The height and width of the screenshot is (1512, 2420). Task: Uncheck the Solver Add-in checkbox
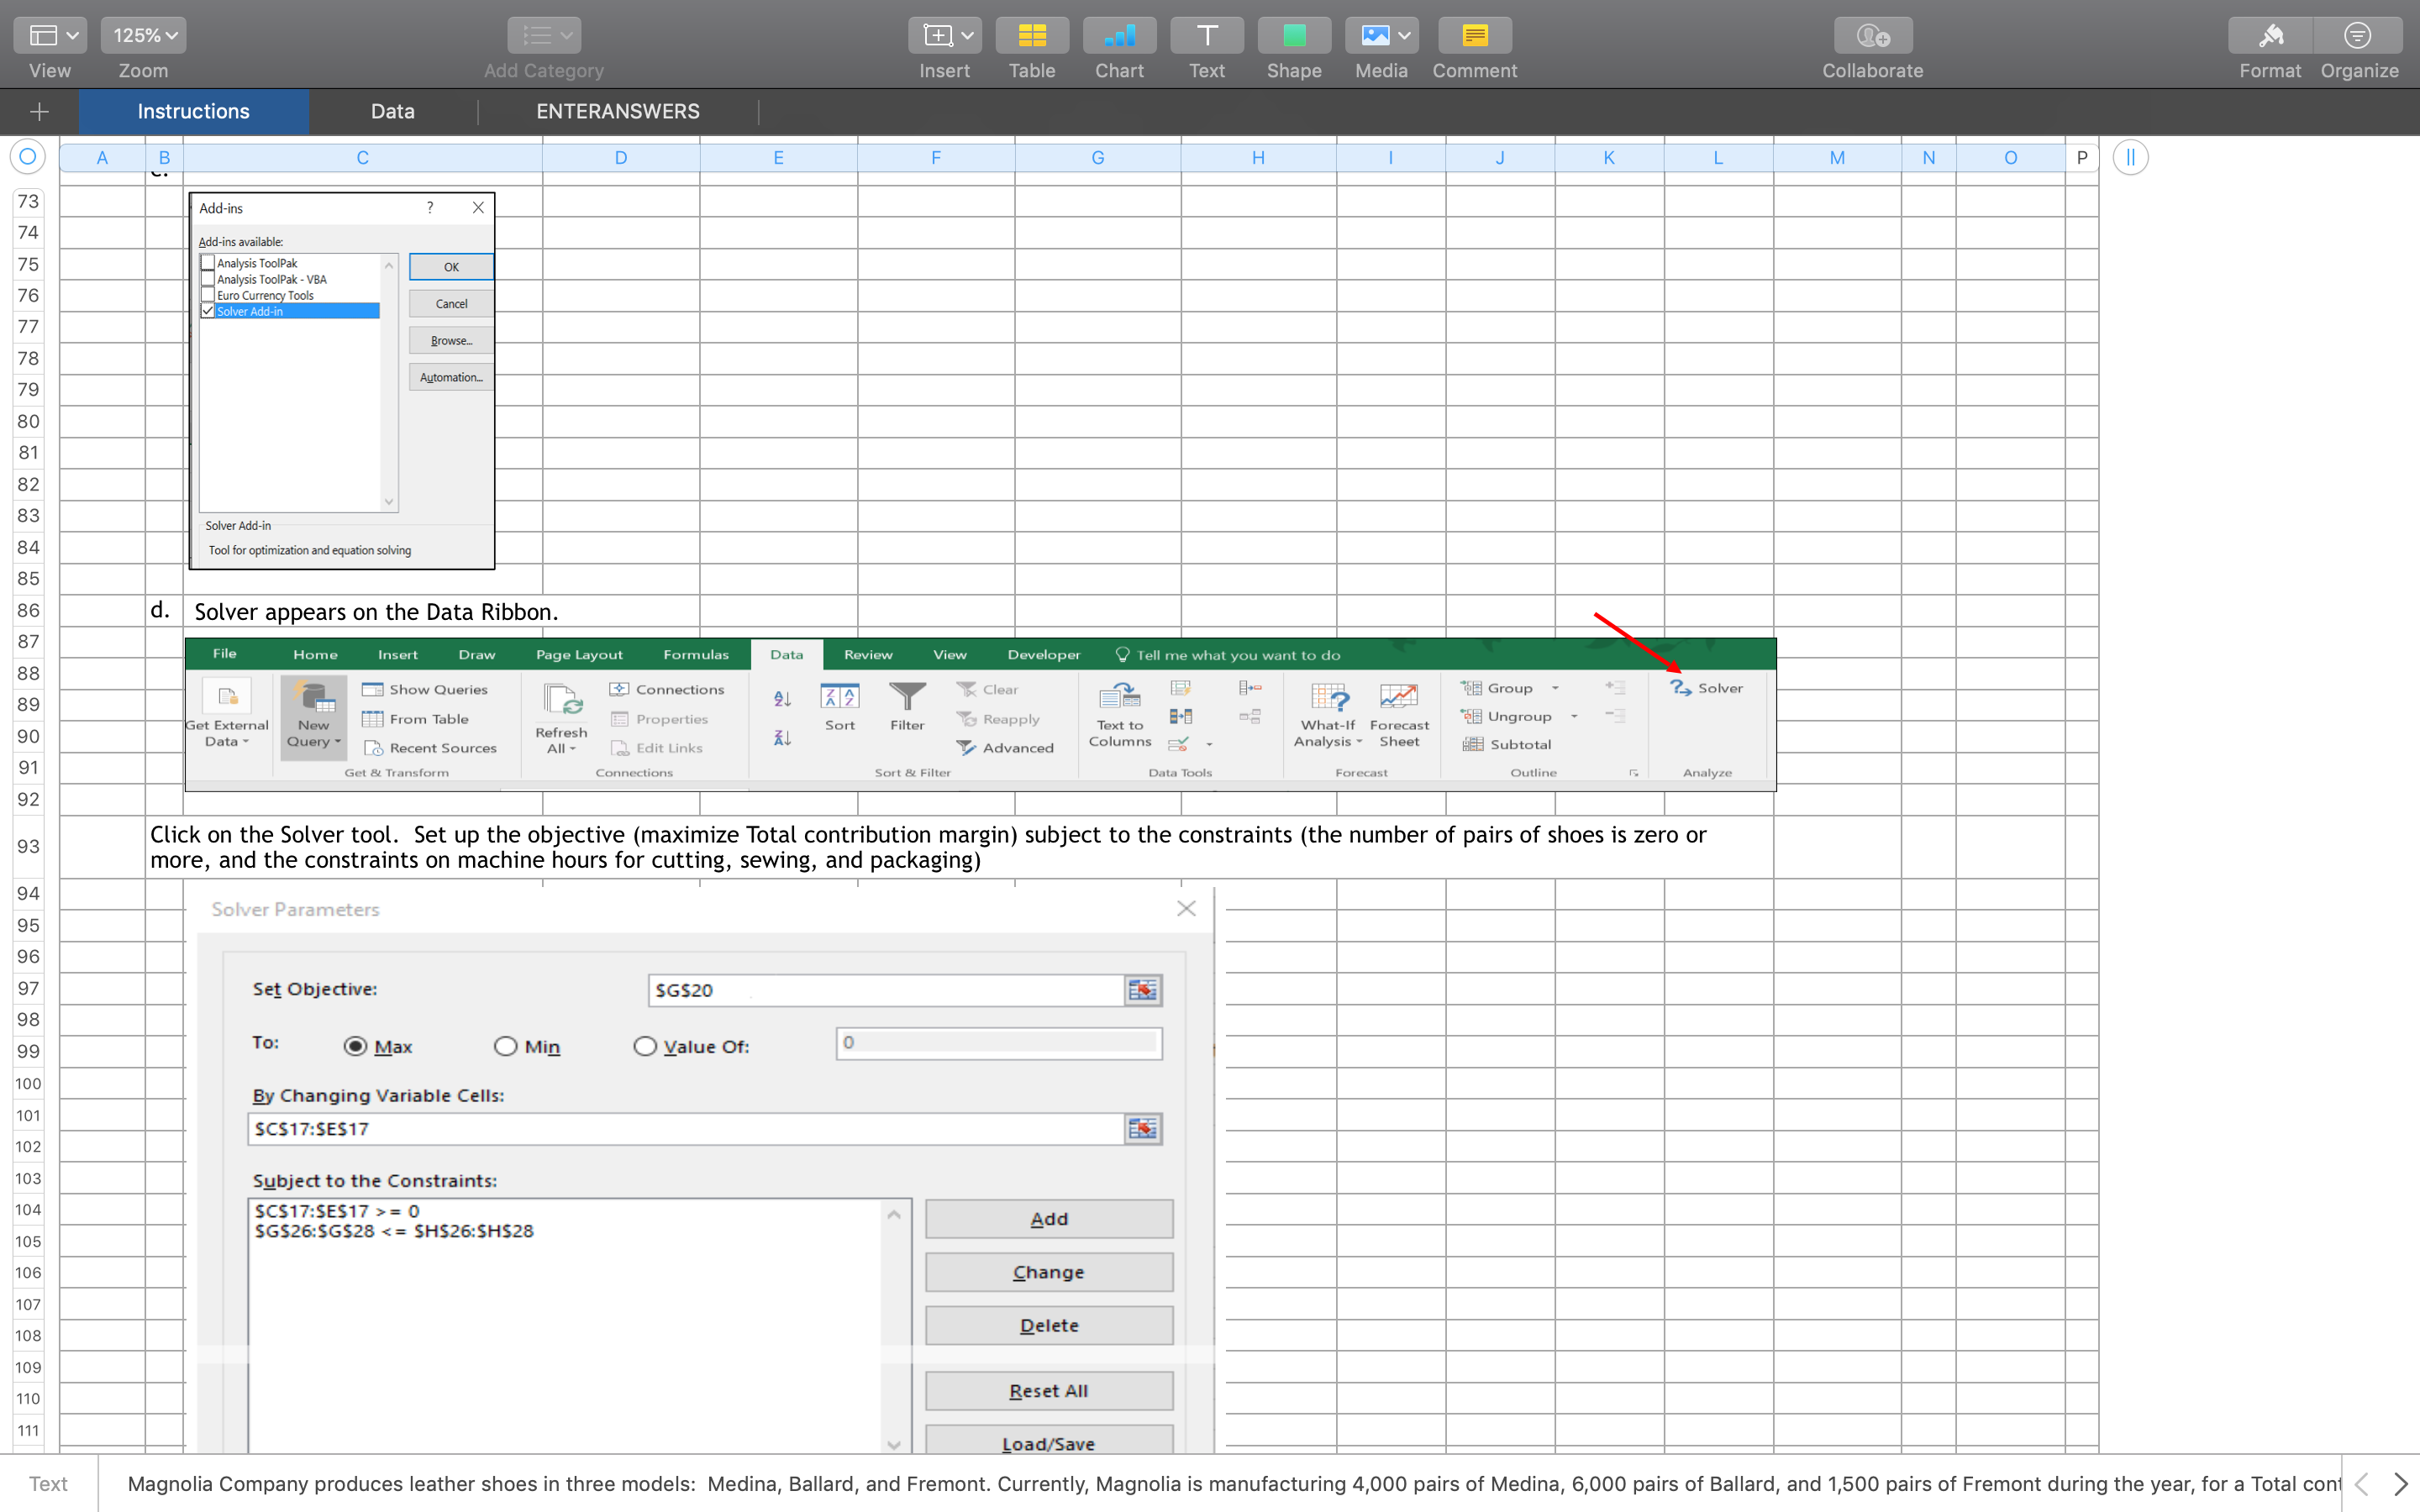pos(207,311)
